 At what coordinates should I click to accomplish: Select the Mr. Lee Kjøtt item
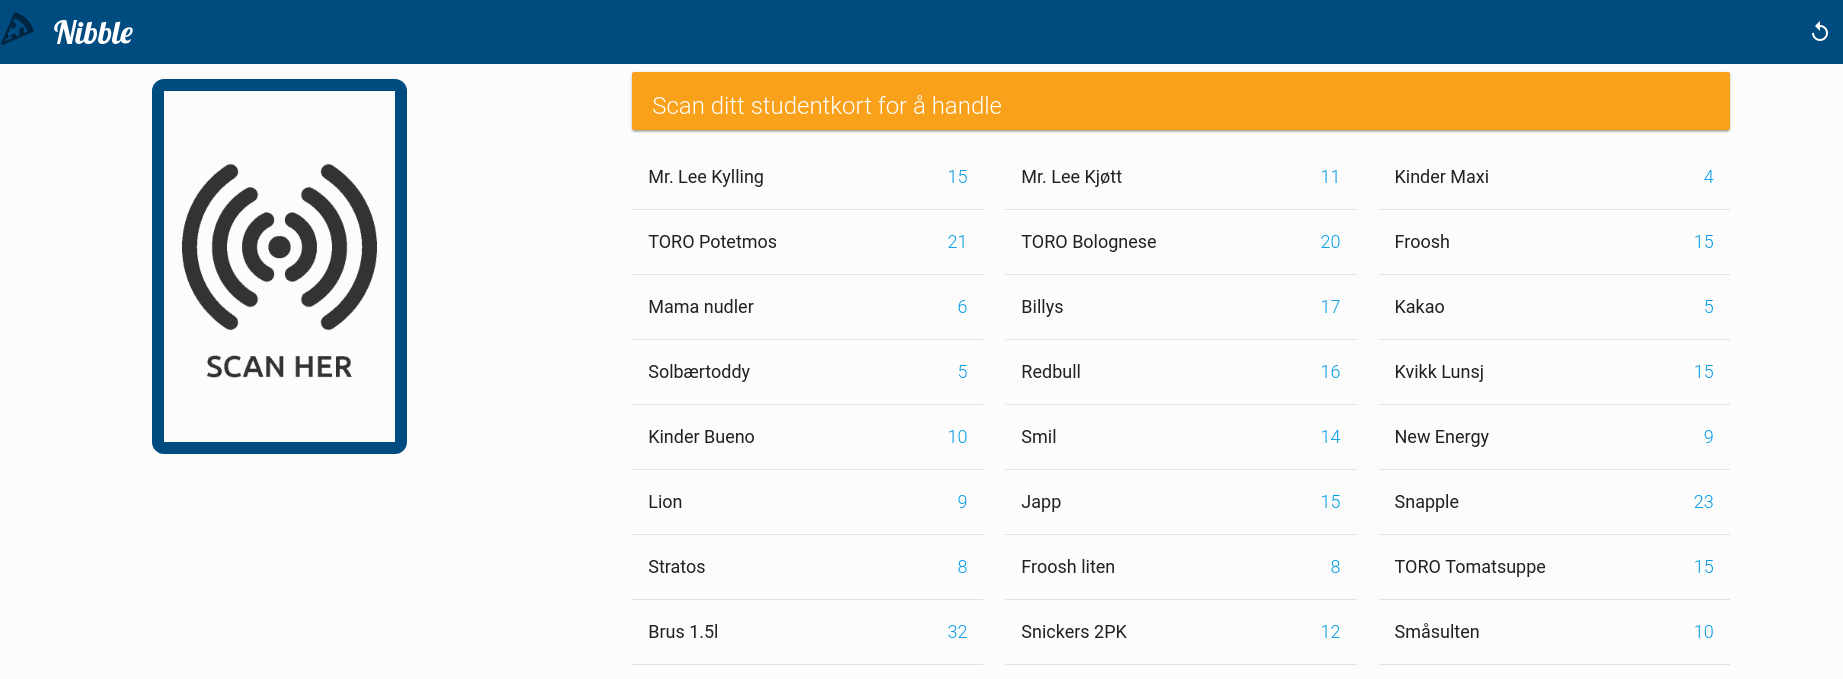[1180, 177]
